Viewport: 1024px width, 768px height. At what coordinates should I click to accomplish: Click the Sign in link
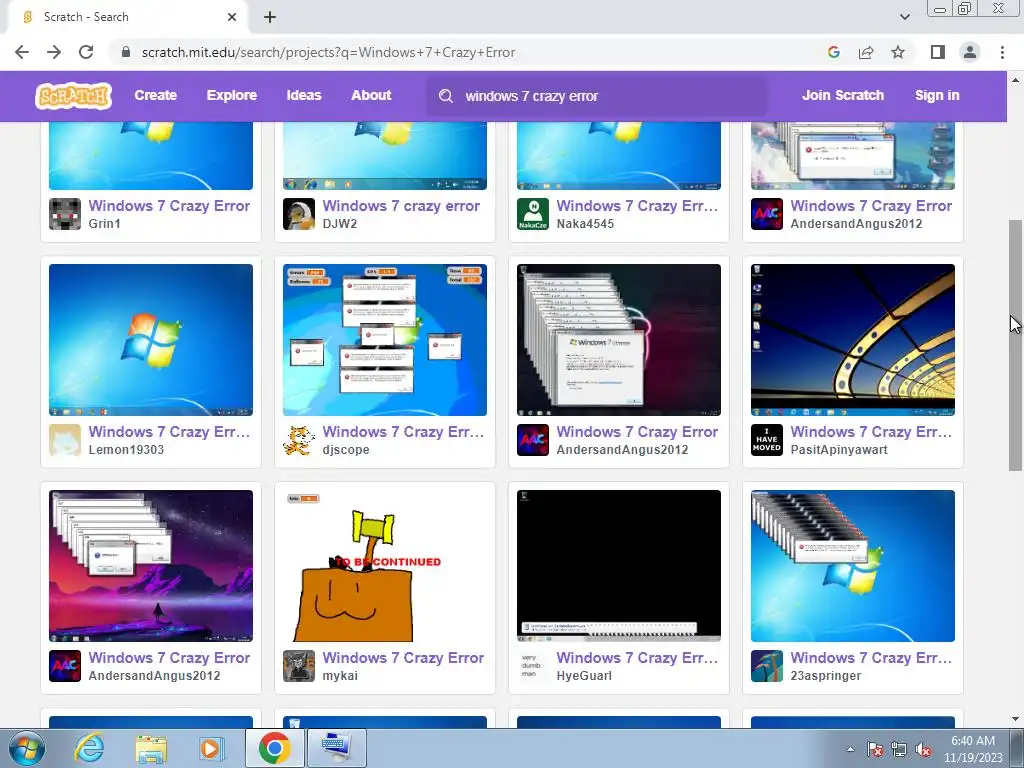click(937, 95)
